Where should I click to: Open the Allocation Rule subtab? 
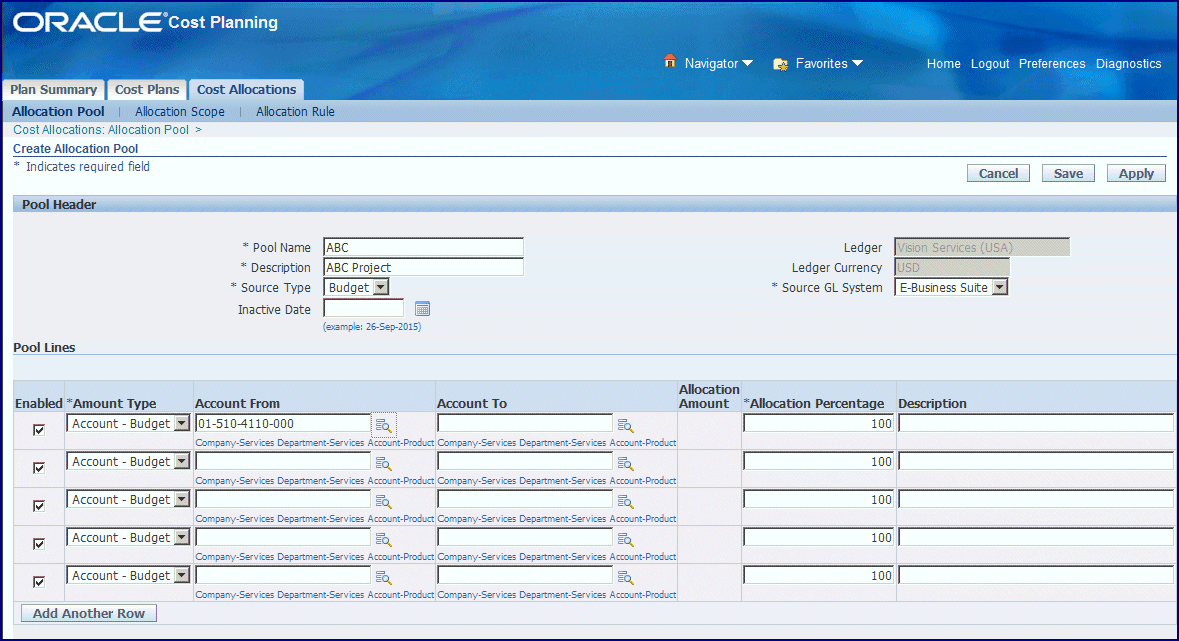tap(296, 111)
